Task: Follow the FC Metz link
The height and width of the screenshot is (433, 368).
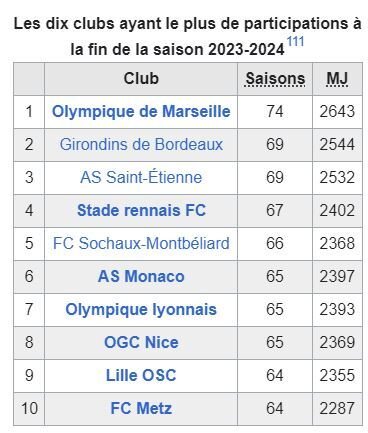Action: (x=141, y=408)
